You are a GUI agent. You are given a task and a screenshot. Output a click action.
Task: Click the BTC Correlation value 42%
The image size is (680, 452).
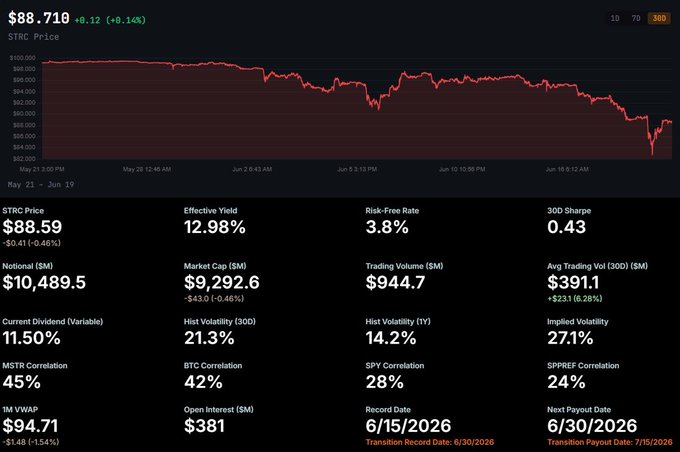tap(203, 382)
